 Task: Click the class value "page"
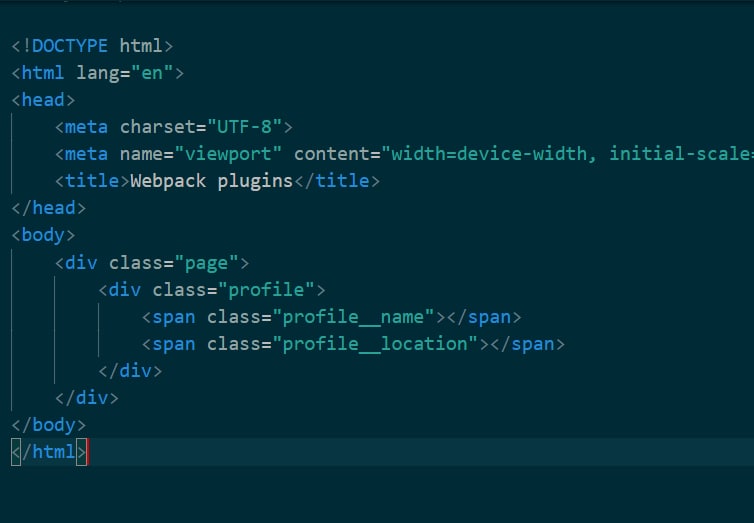206,263
